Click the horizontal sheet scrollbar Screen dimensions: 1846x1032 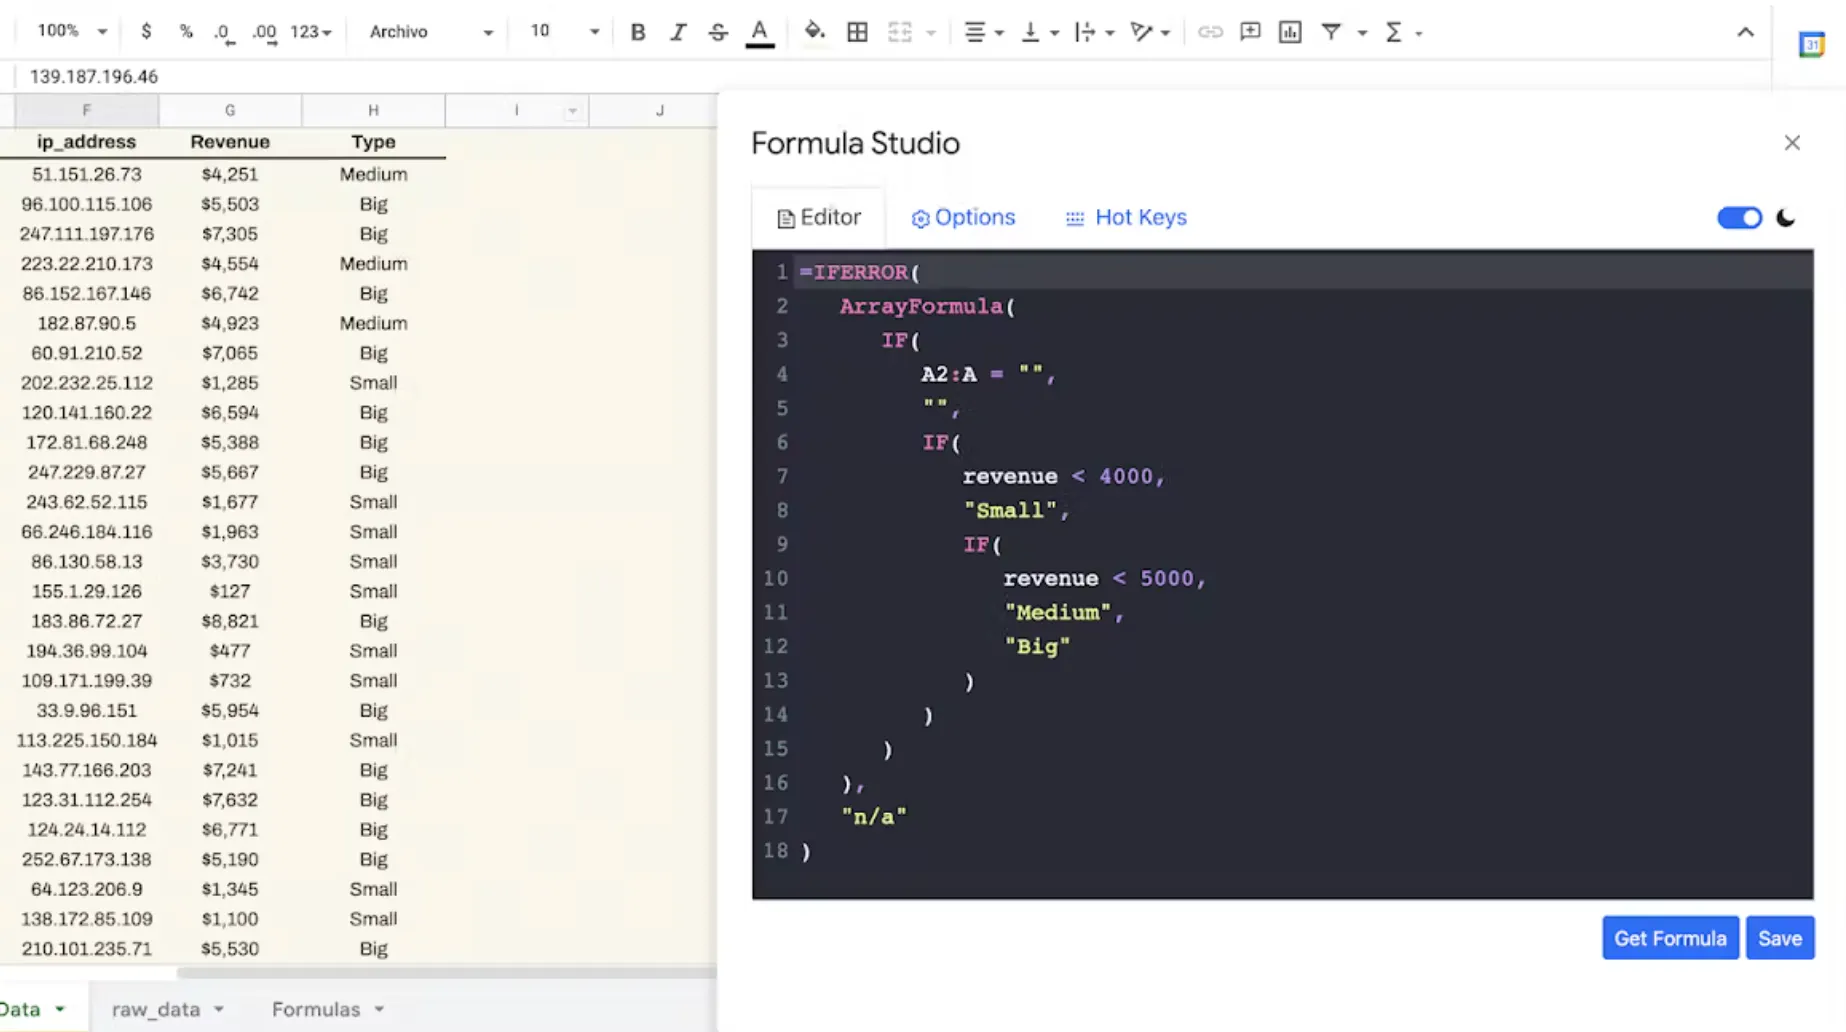[x=447, y=972]
